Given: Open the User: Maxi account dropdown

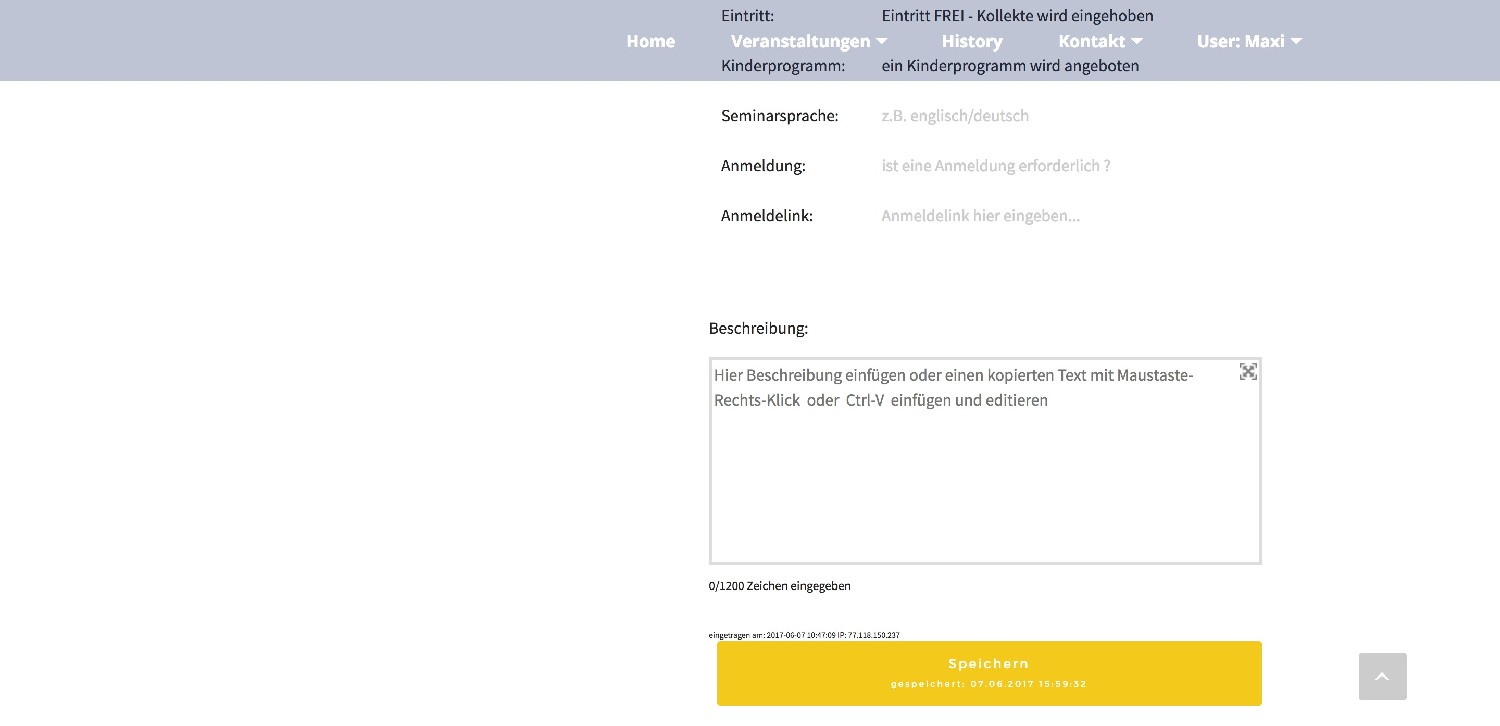Looking at the screenshot, I should click(x=1249, y=41).
